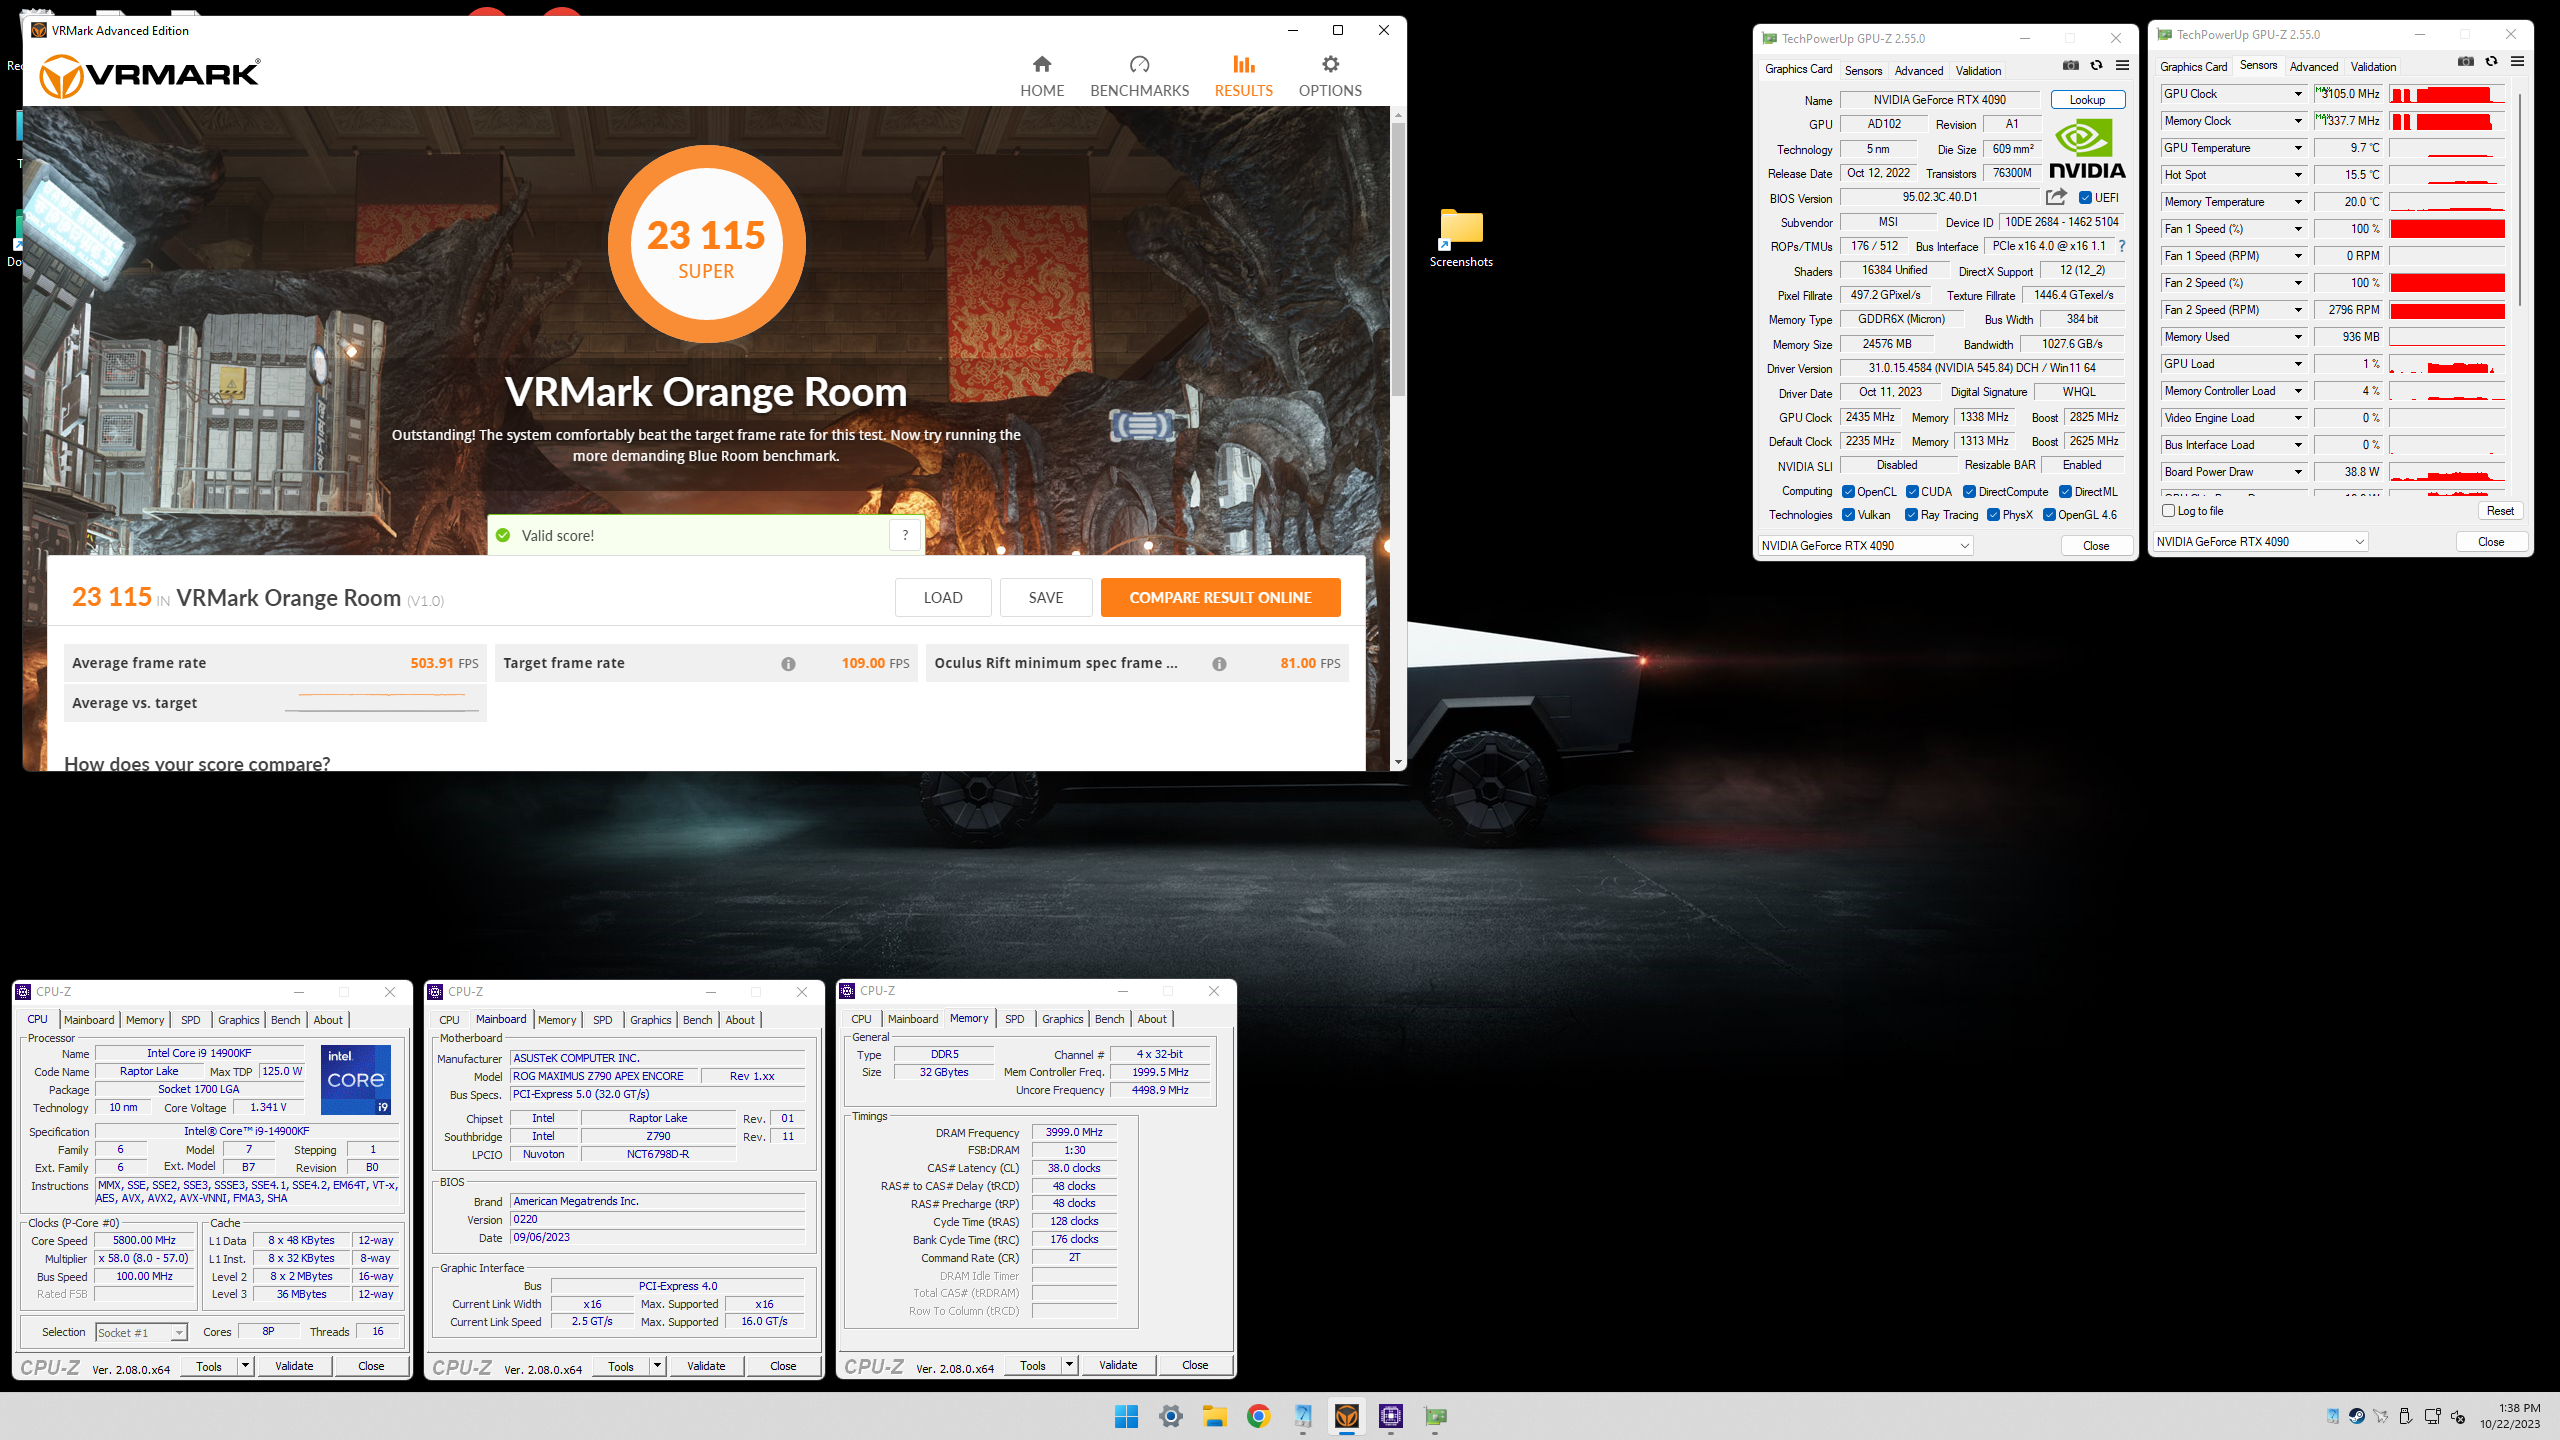This screenshot has width=2560, height=1440.
Task: Toggle the OpenCL checkbox
Action: [x=1848, y=492]
